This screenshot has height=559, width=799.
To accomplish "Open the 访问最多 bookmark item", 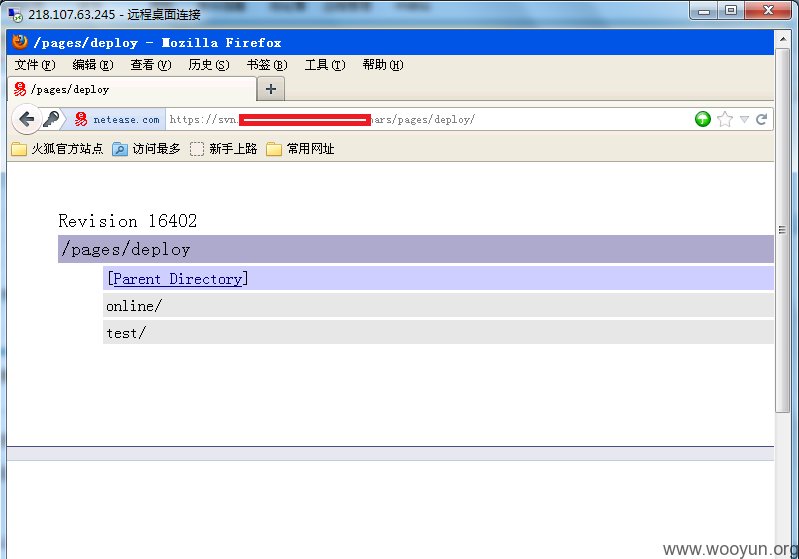I will coord(147,149).
